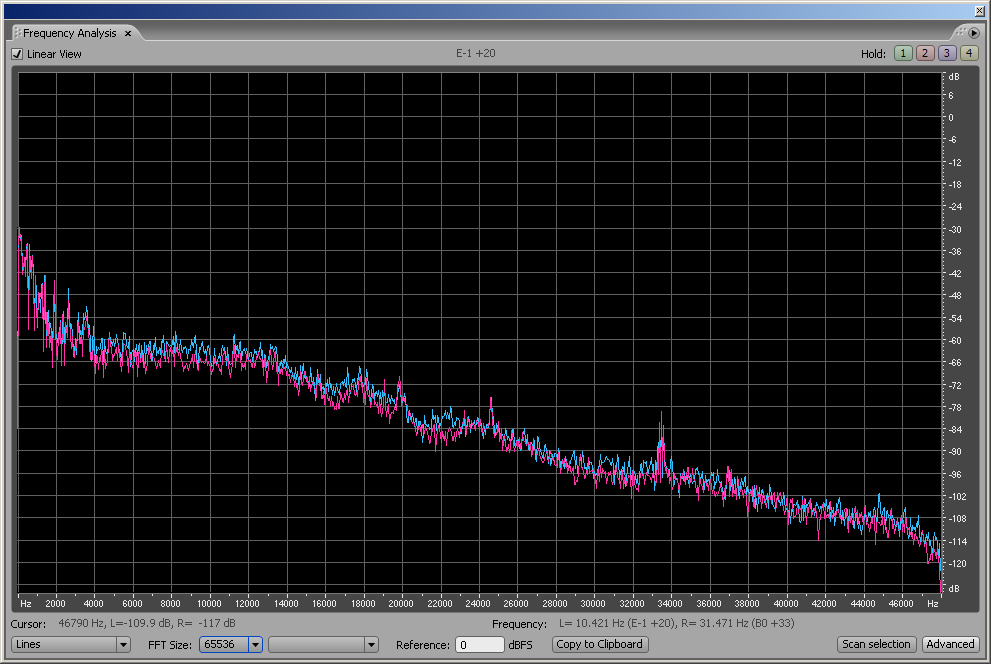Open the Lines graph style dropdown

[123, 645]
